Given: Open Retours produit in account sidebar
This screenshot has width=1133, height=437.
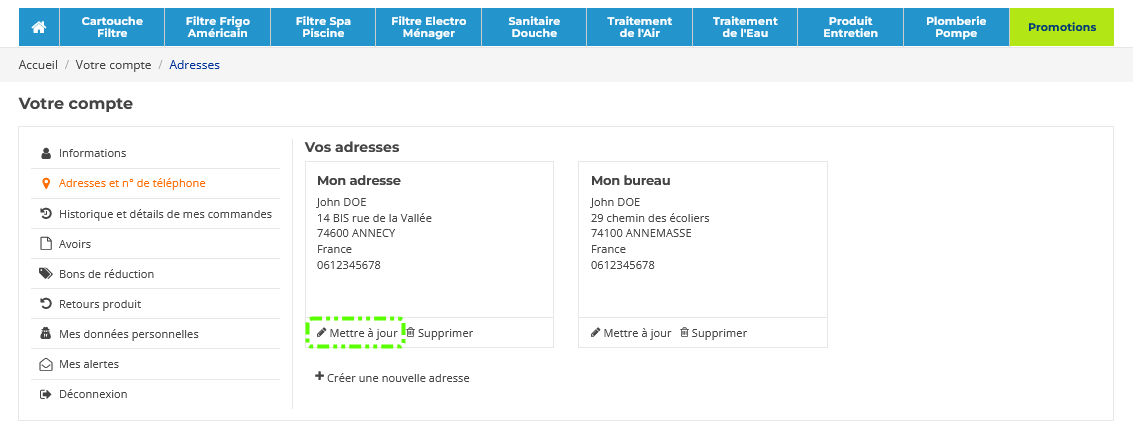Looking at the screenshot, I should coord(100,304).
